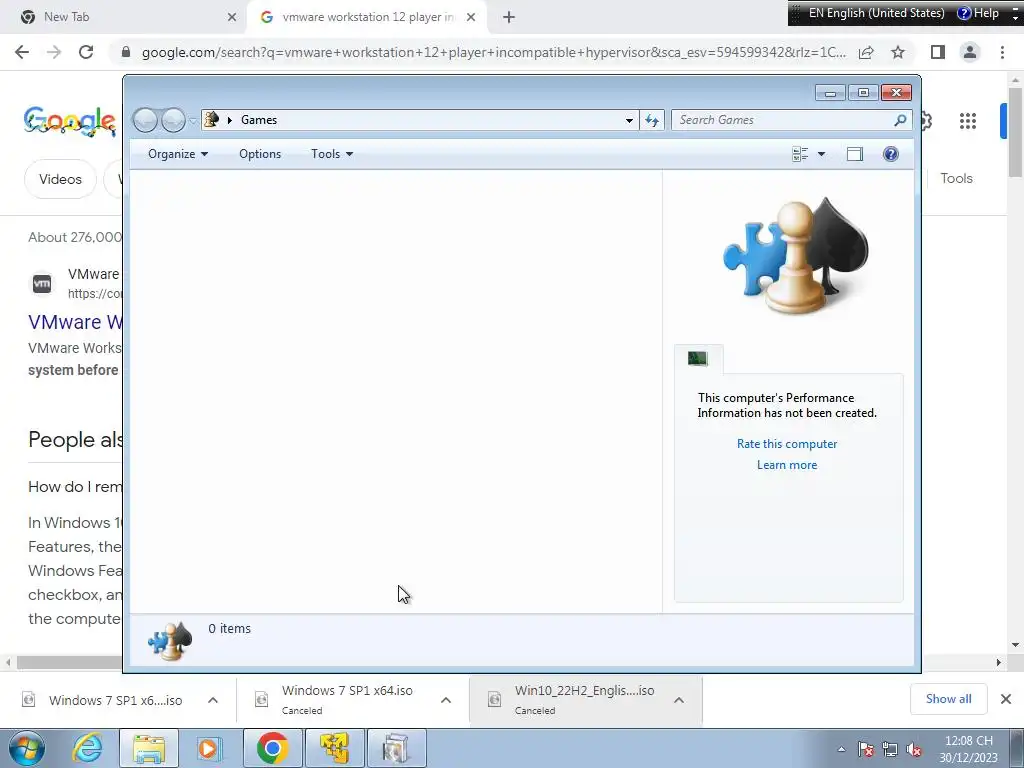Click the Games window back navigation button
The height and width of the screenshot is (768, 1024).
point(146,120)
